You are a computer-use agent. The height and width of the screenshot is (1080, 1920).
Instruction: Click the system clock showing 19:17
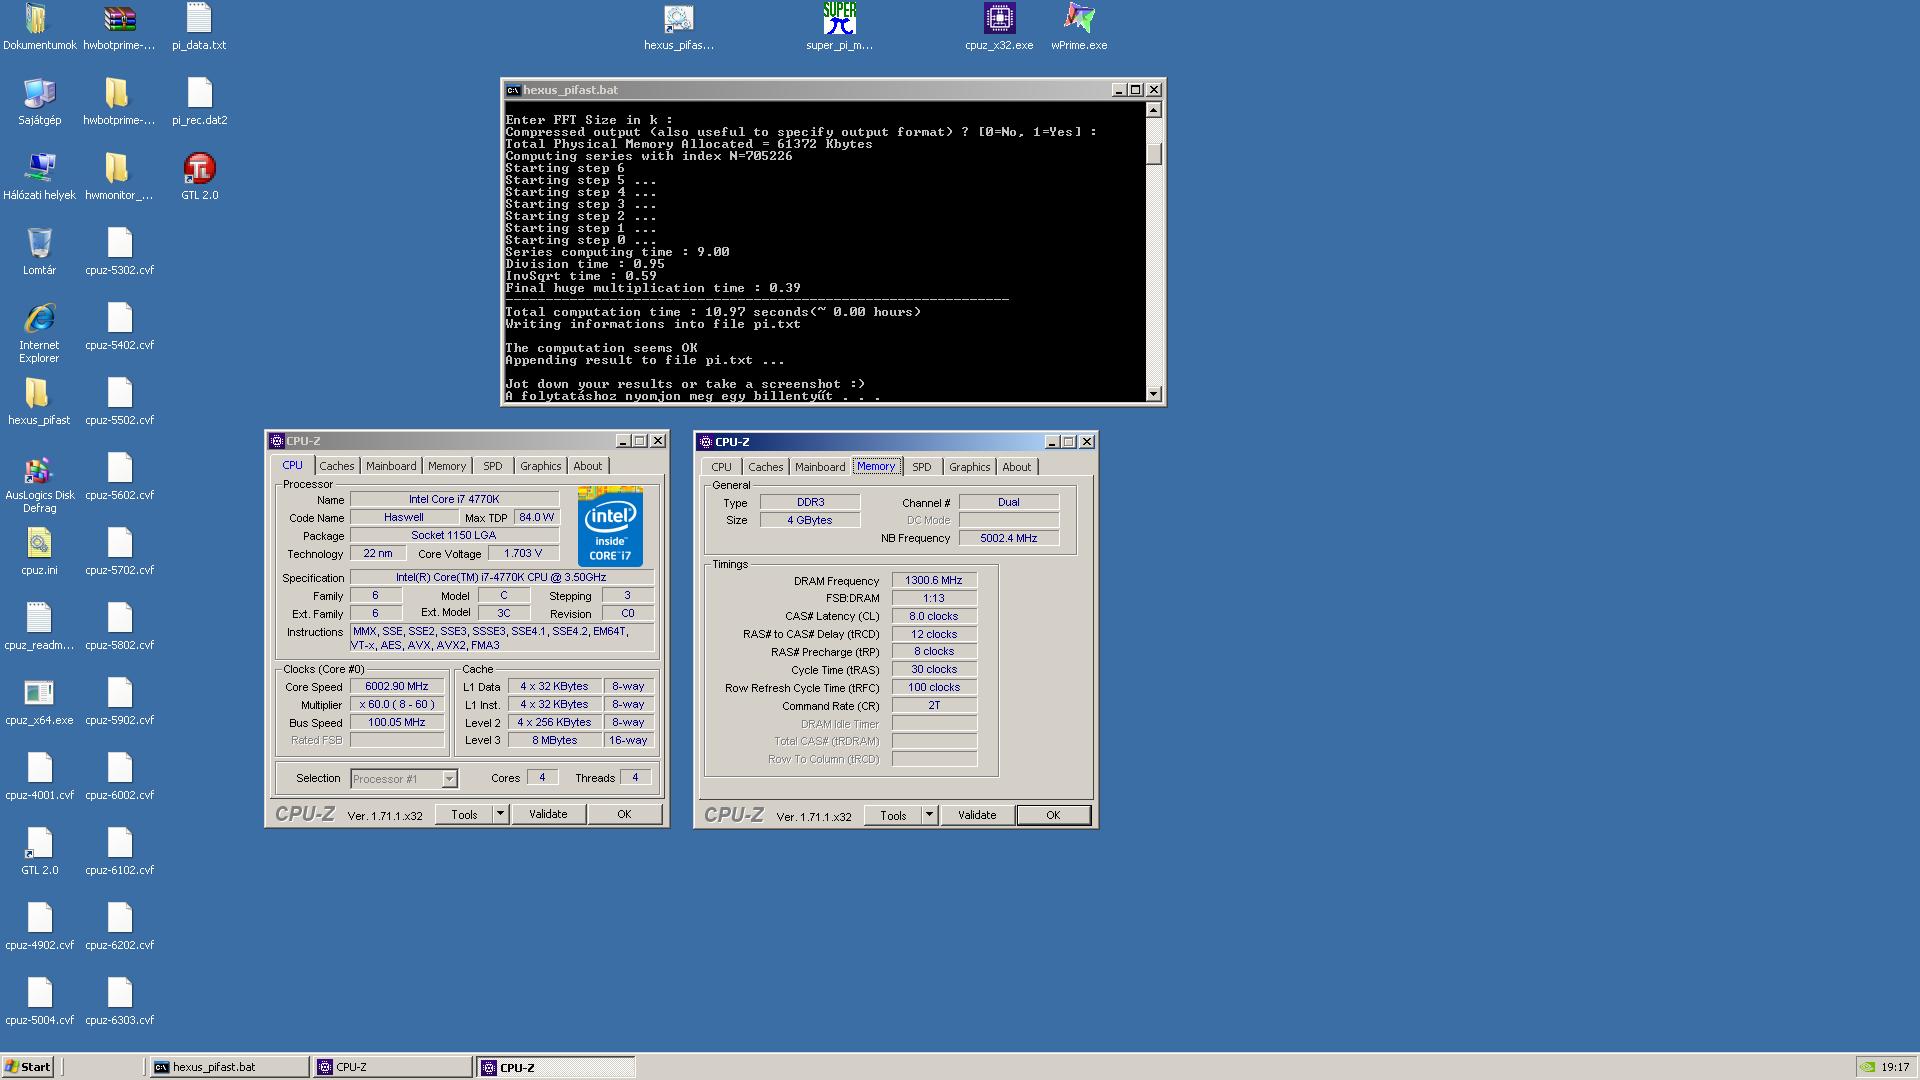tap(1895, 1067)
